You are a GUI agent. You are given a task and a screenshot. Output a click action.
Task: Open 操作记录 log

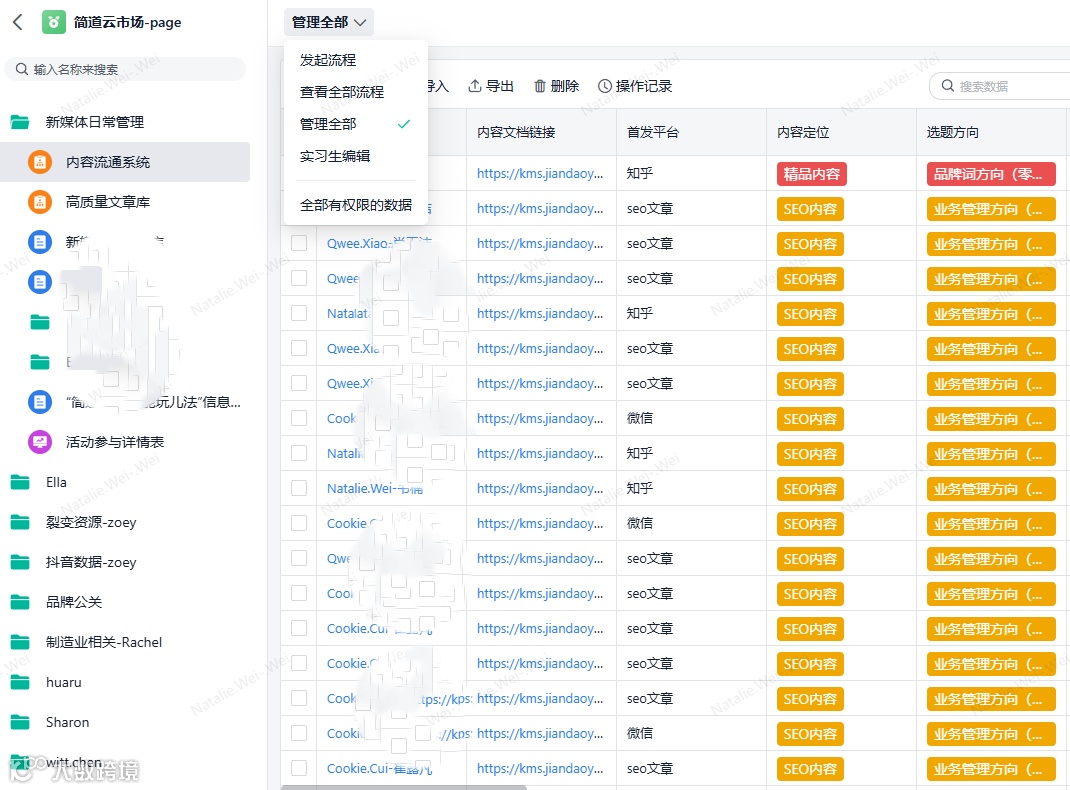click(x=635, y=86)
